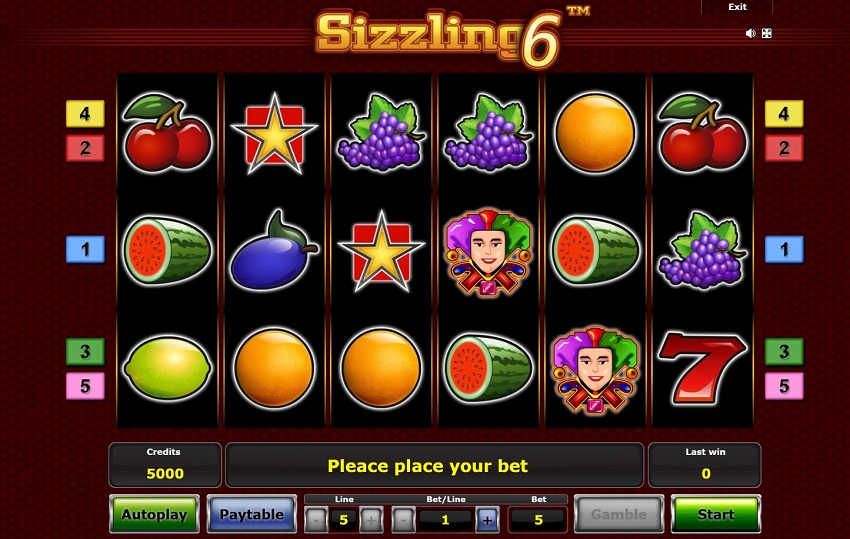The width and height of the screenshot is (850, 539).
Task: Start the spin
Action: (x=716, y=514)
